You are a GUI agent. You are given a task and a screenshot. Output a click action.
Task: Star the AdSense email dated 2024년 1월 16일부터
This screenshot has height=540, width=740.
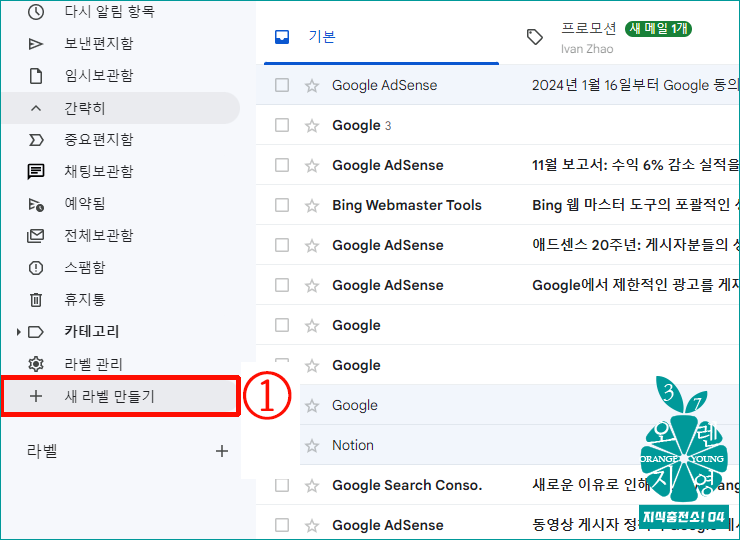click(x=311, y=85)
